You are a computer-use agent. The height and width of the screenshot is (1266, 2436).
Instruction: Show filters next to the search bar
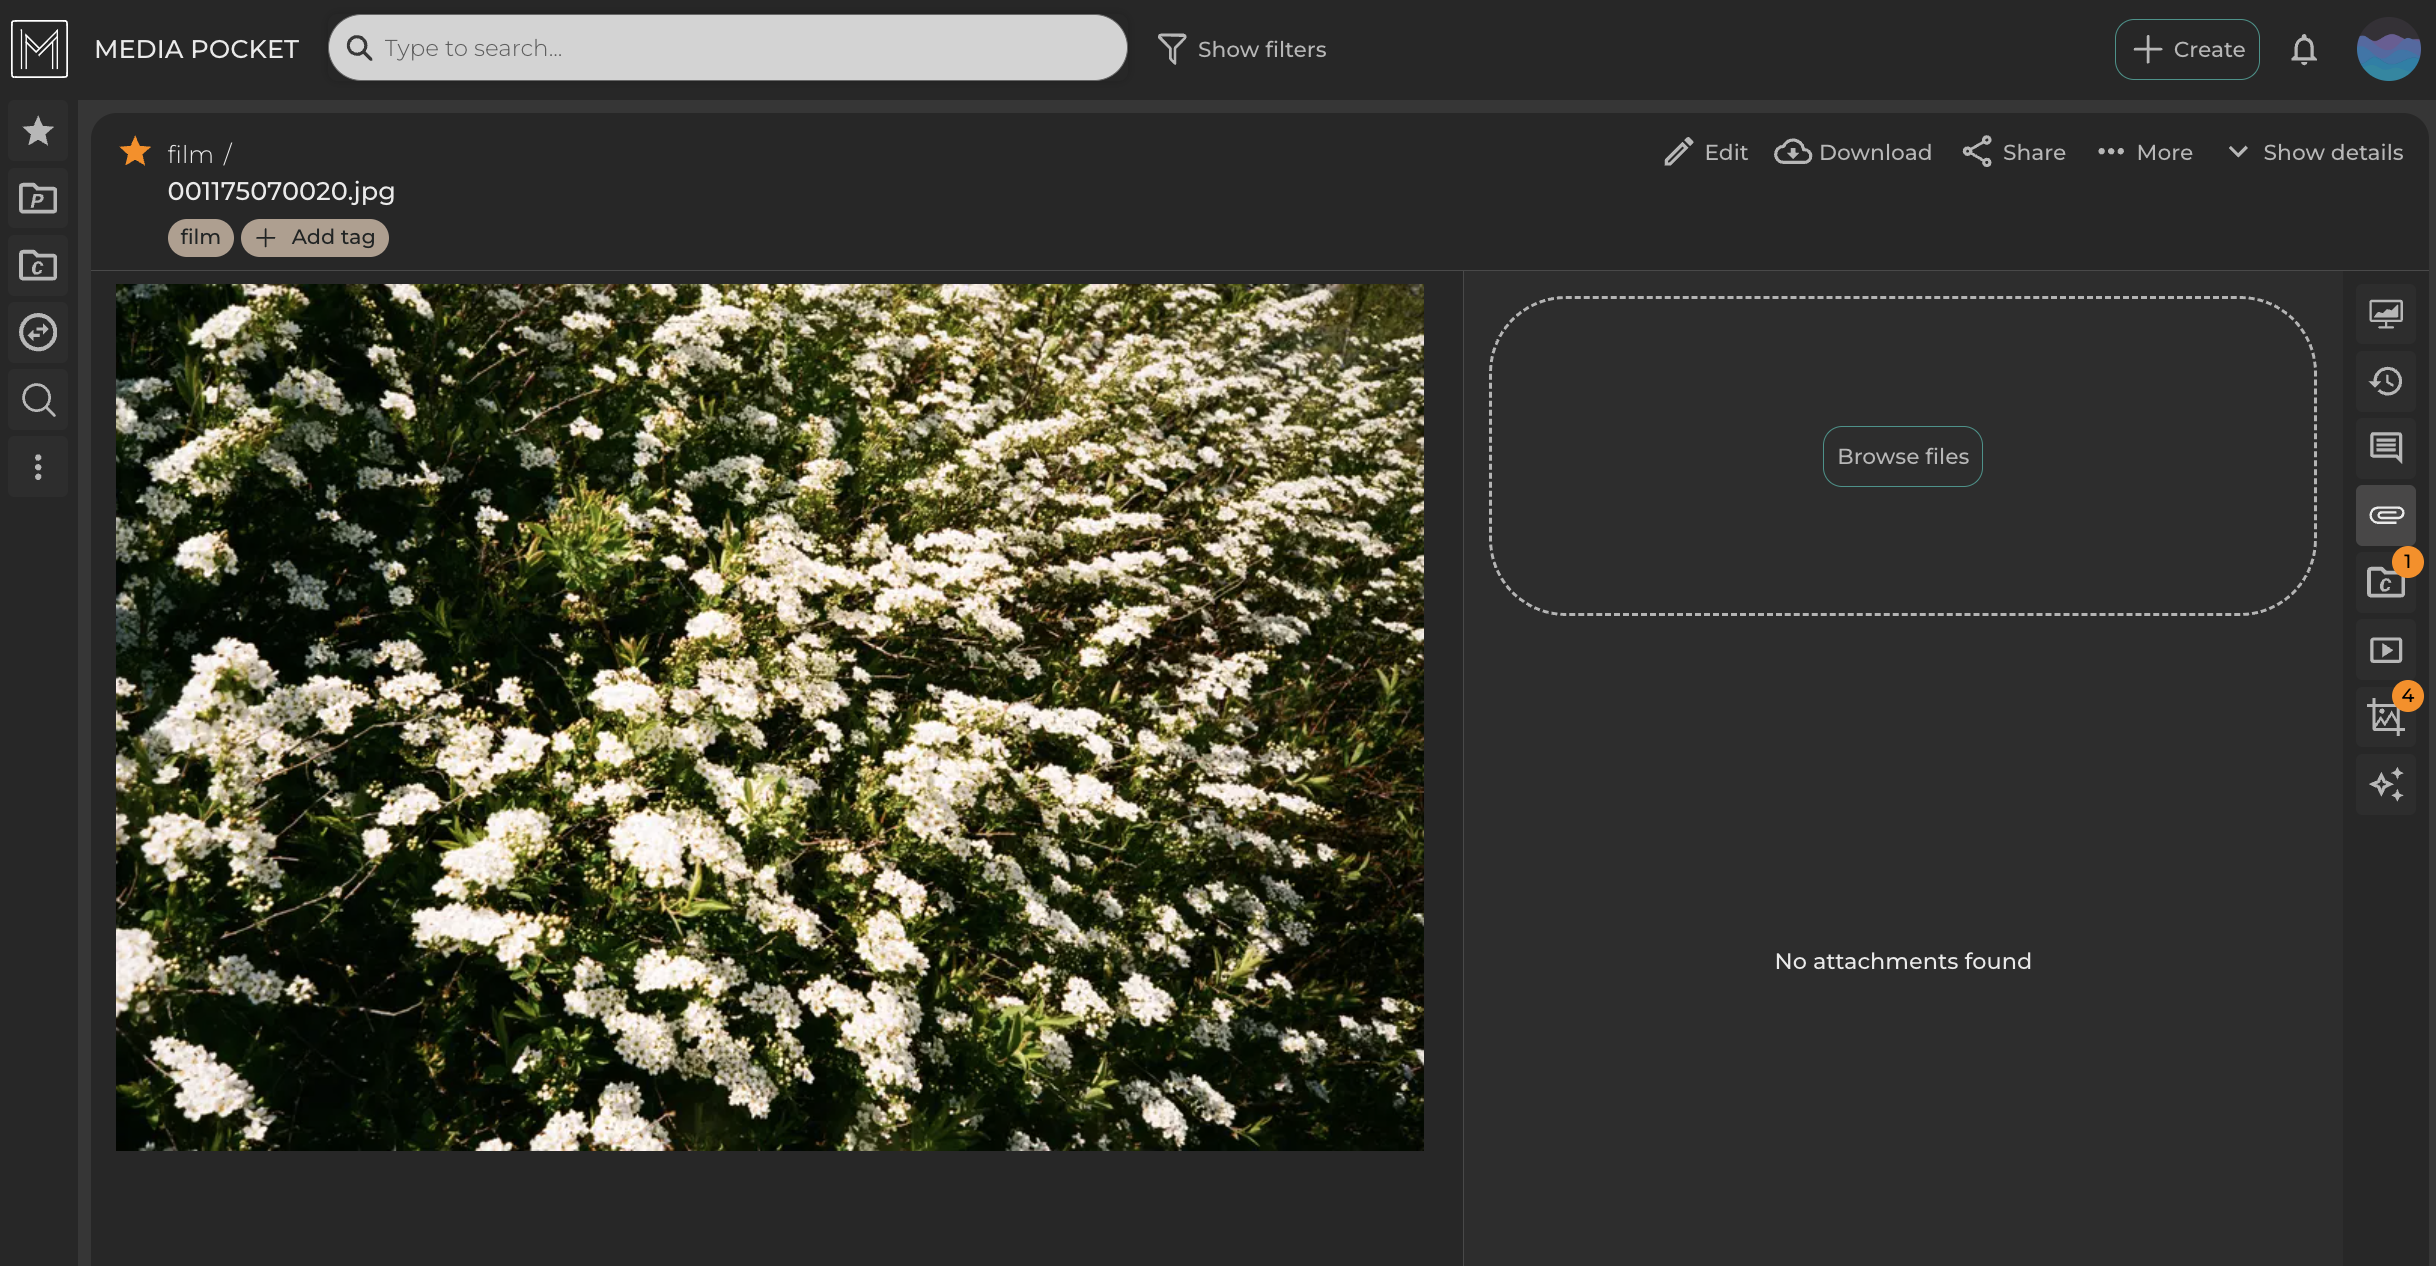(x=1241, y=49)
